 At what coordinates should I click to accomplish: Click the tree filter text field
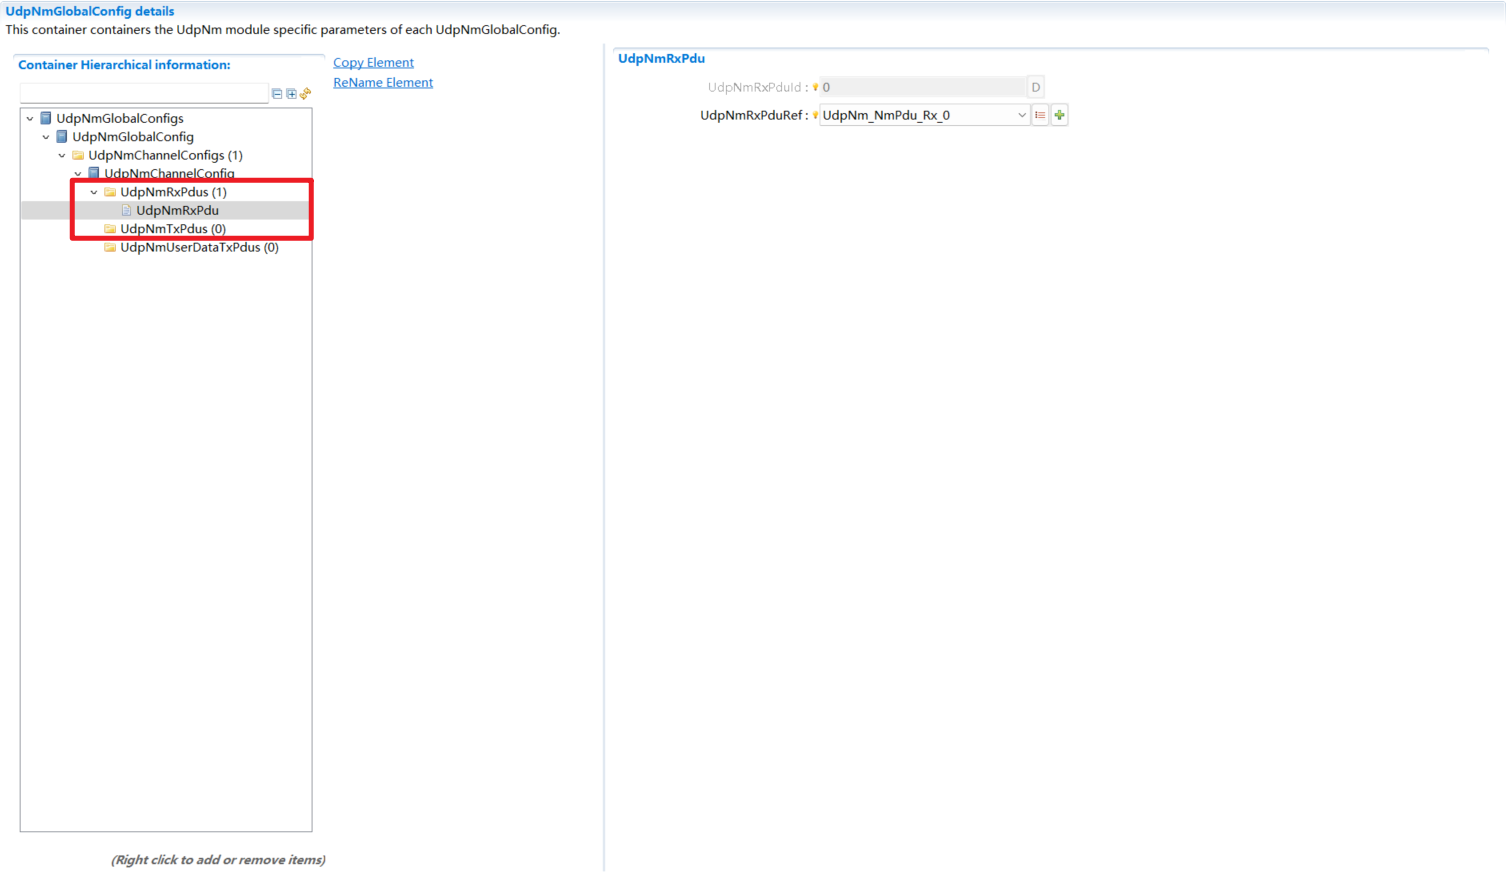(144, 93)
